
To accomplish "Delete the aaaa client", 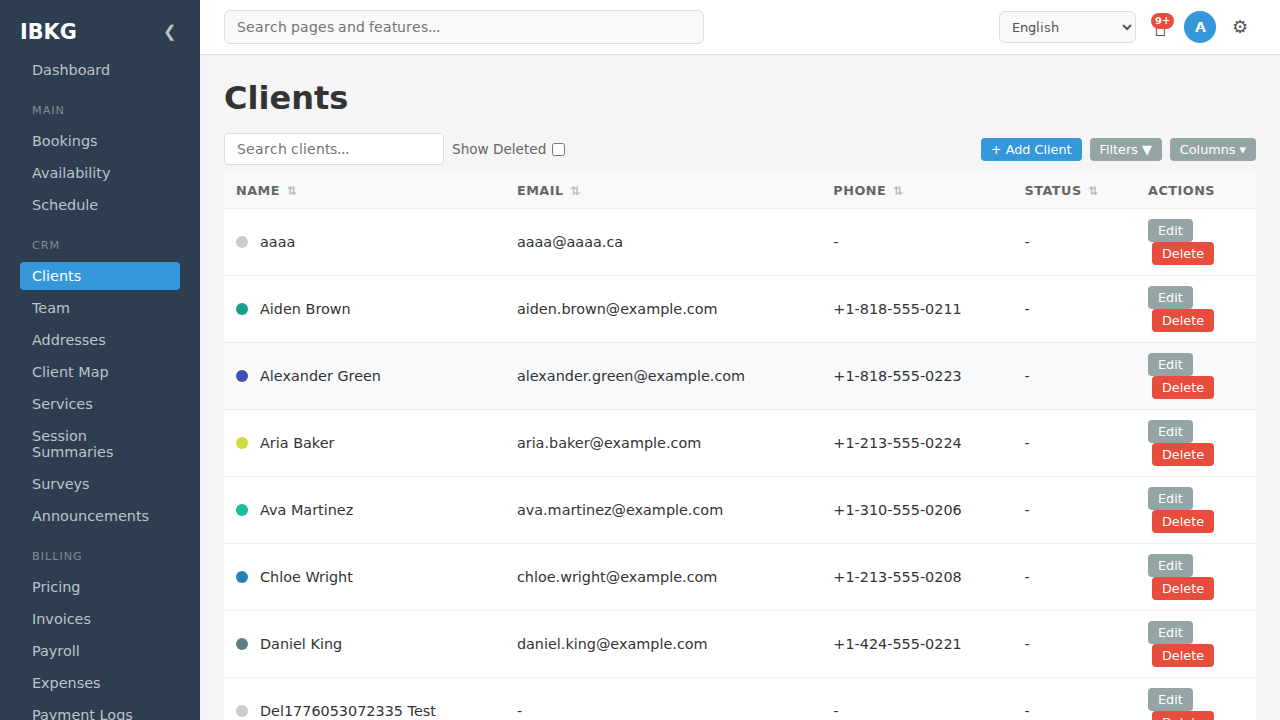I will [1183, 254].
